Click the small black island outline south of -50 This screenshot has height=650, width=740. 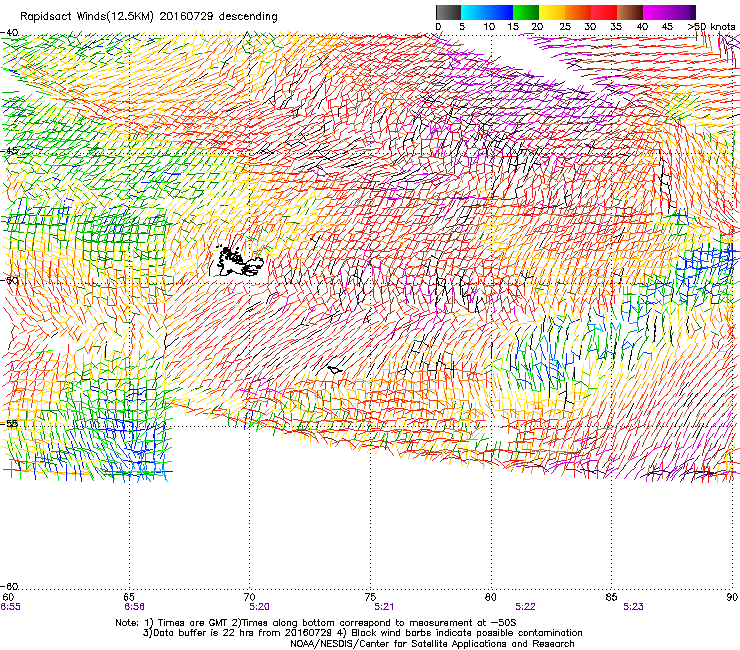335,370
